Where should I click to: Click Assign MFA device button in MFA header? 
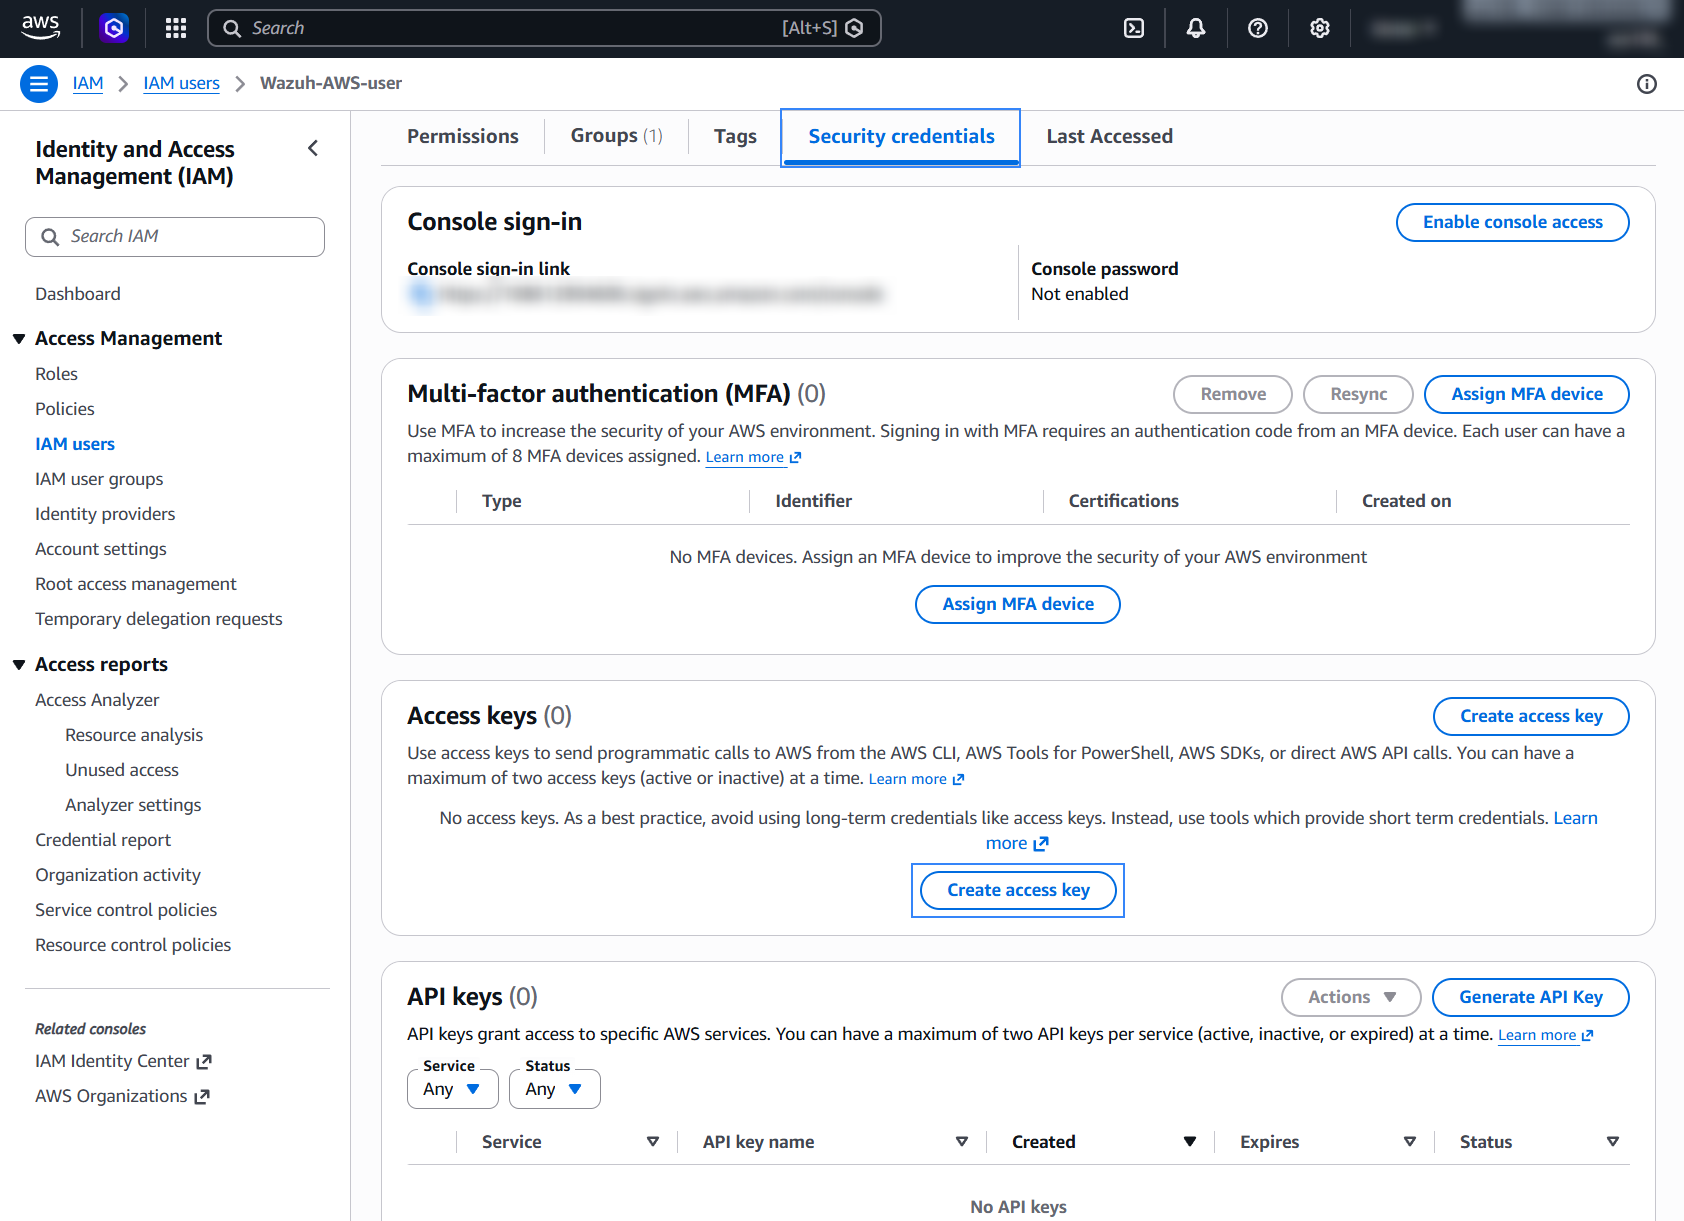click(x=1526, y=394)
